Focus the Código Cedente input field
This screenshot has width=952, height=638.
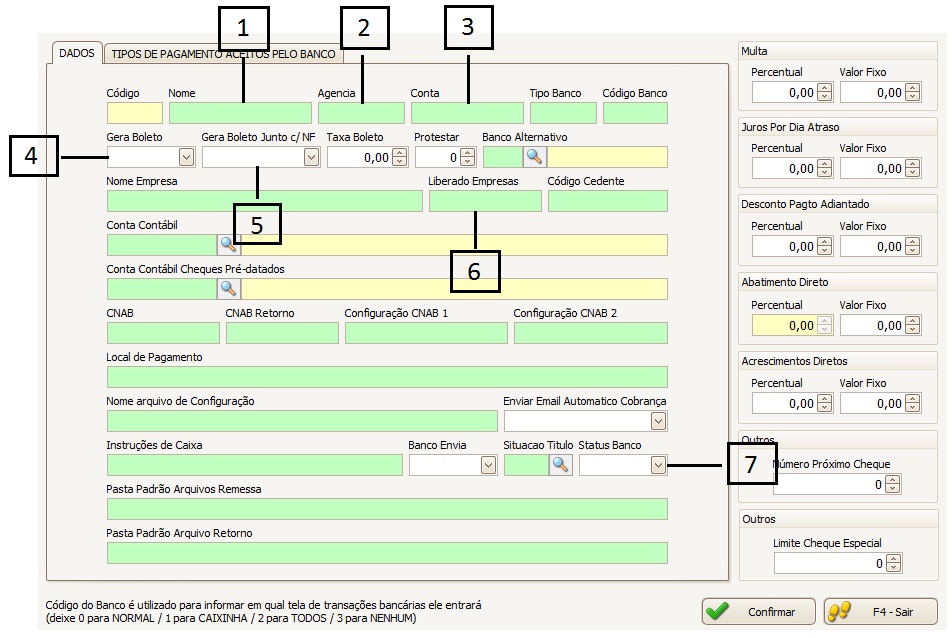click(607, 201)
